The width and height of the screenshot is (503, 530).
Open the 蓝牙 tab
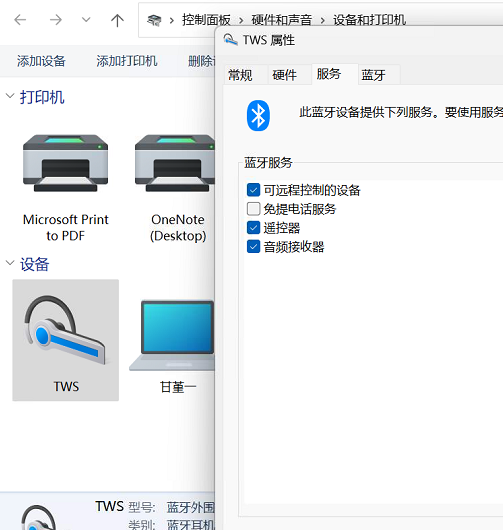tap(374, 75)
